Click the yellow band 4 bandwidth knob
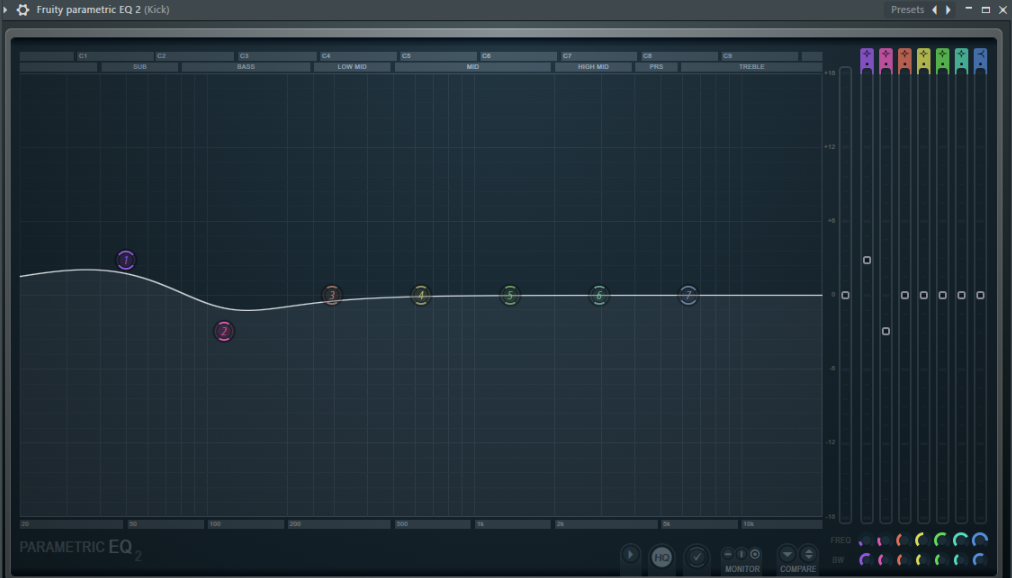The height and width of the screenshot is (578, 1012). point(923,560)
